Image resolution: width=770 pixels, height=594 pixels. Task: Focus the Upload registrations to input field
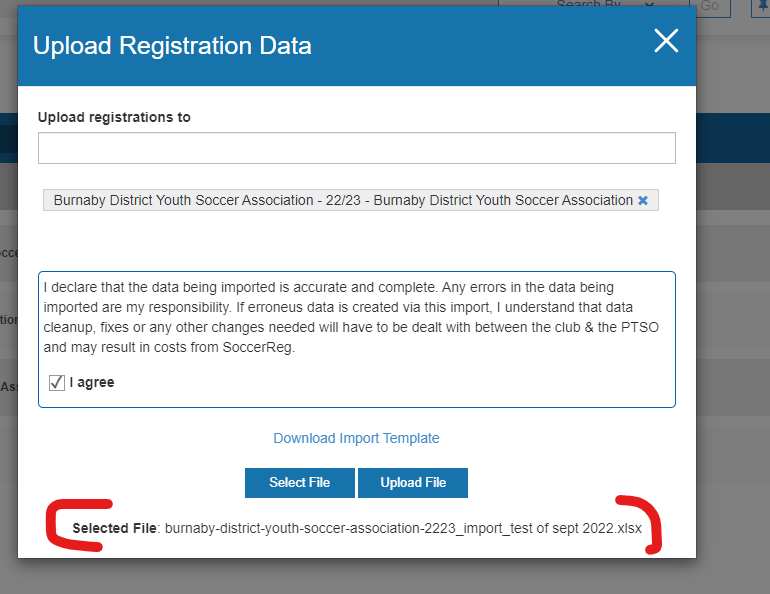pyautogui.click(x=356, y=148)
